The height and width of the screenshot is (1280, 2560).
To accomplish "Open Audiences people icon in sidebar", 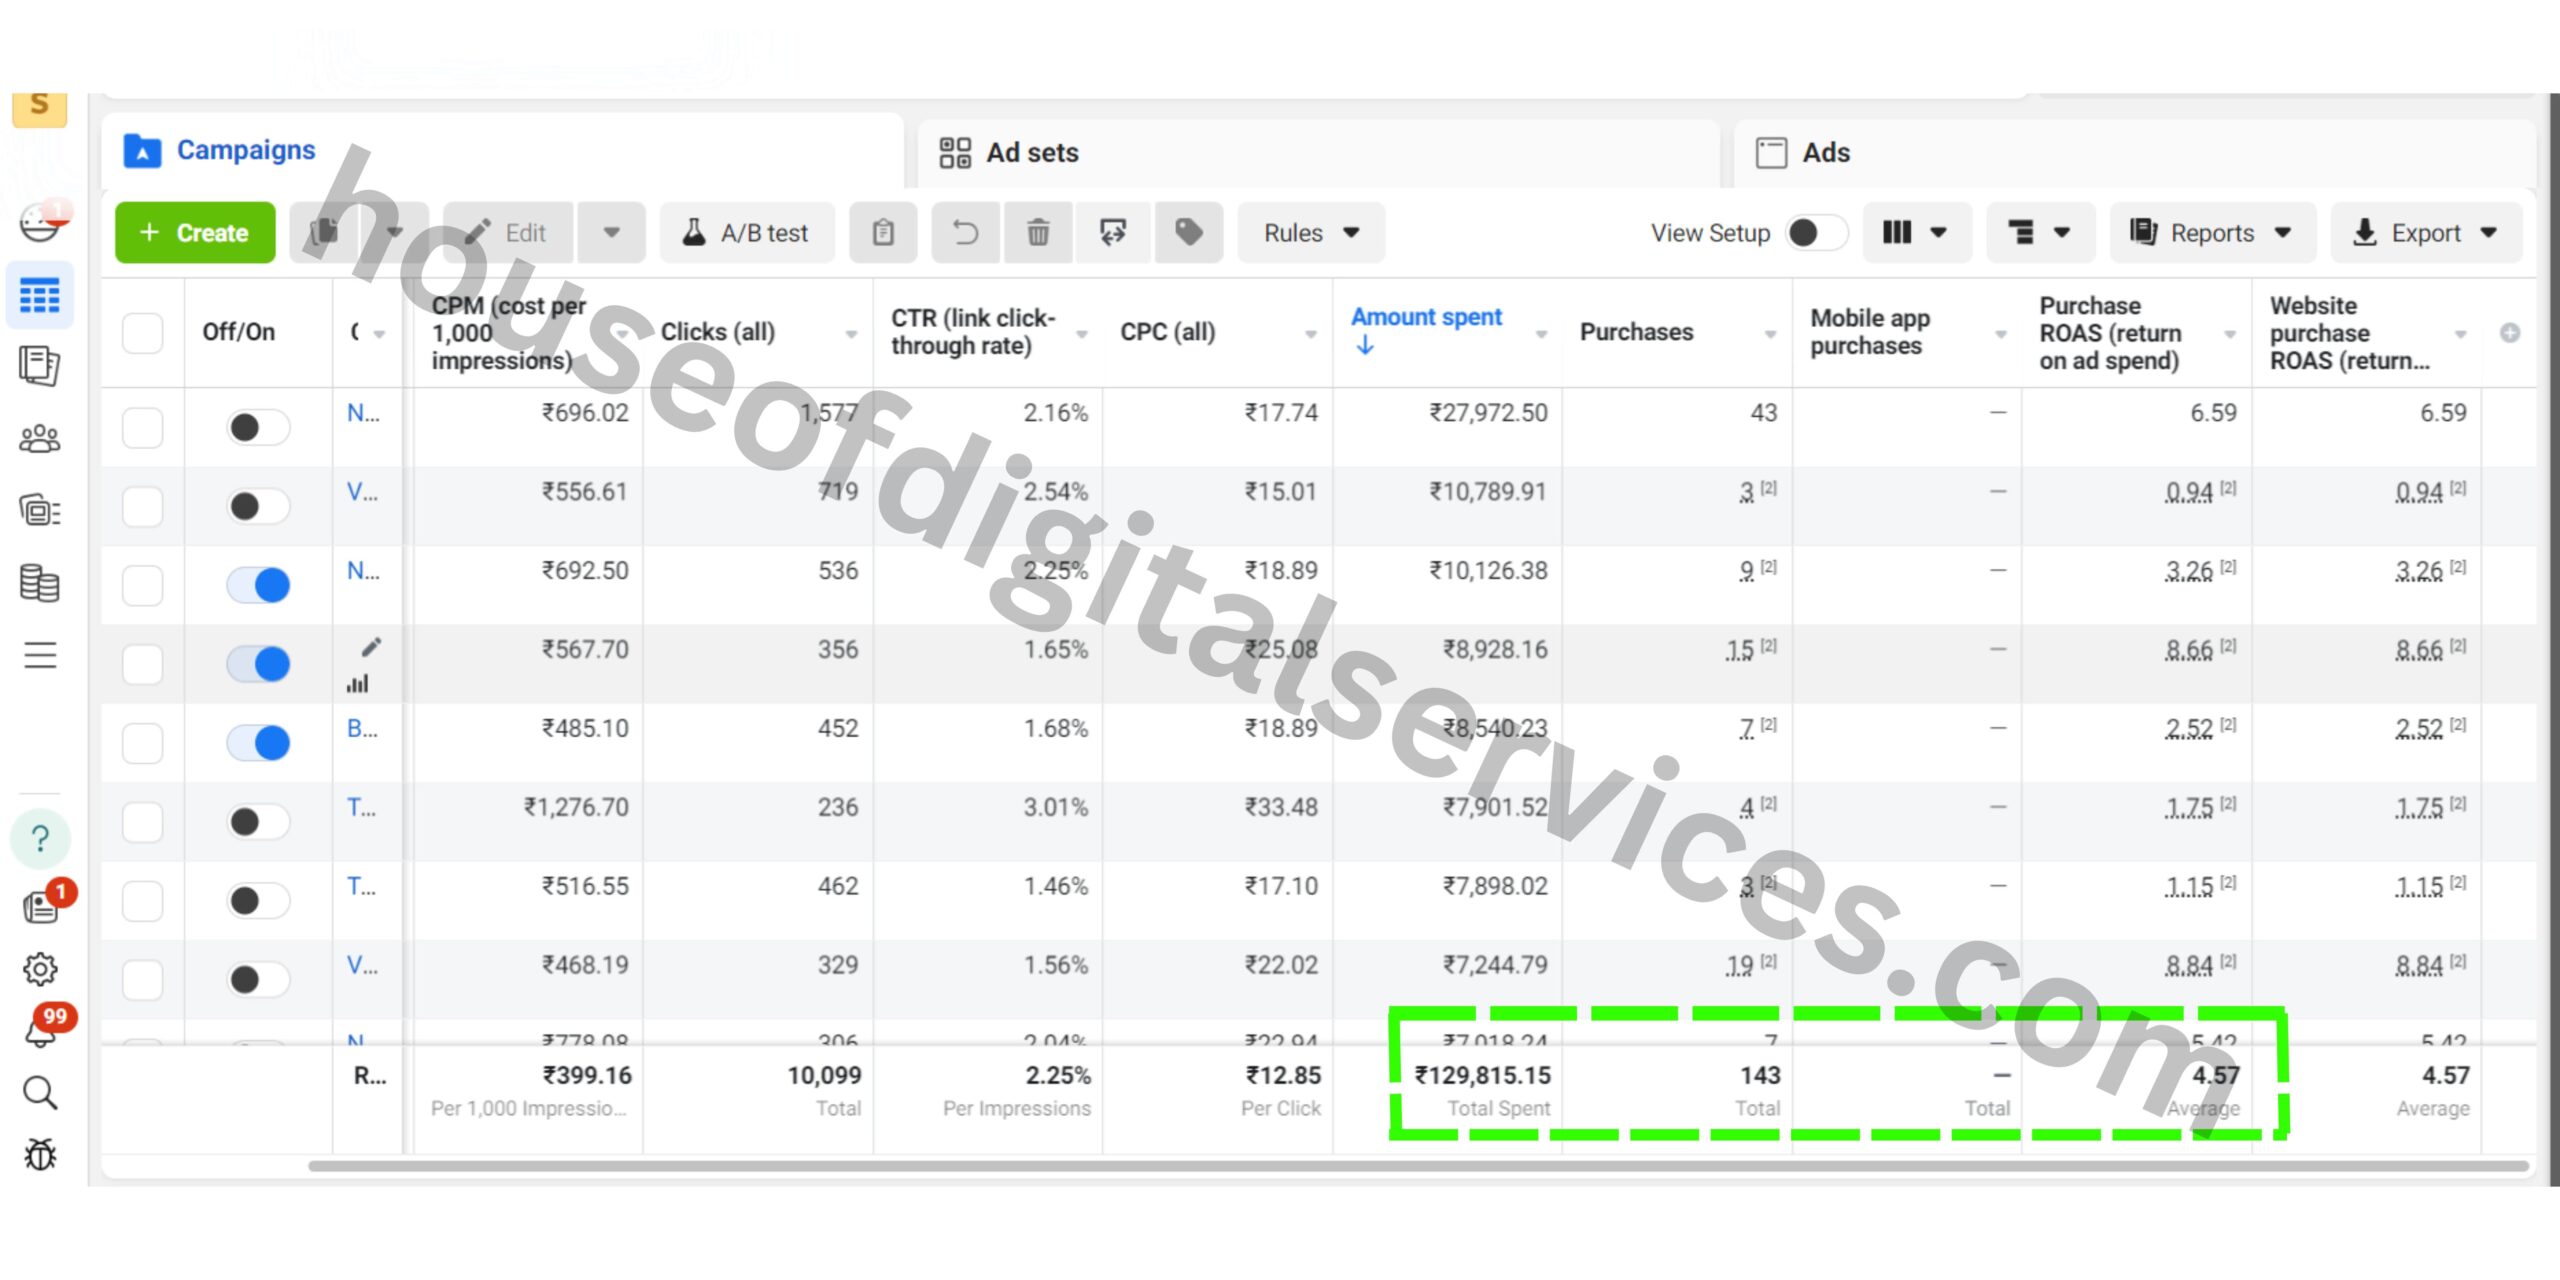I will pyautogui.click(x=40, y=438).
